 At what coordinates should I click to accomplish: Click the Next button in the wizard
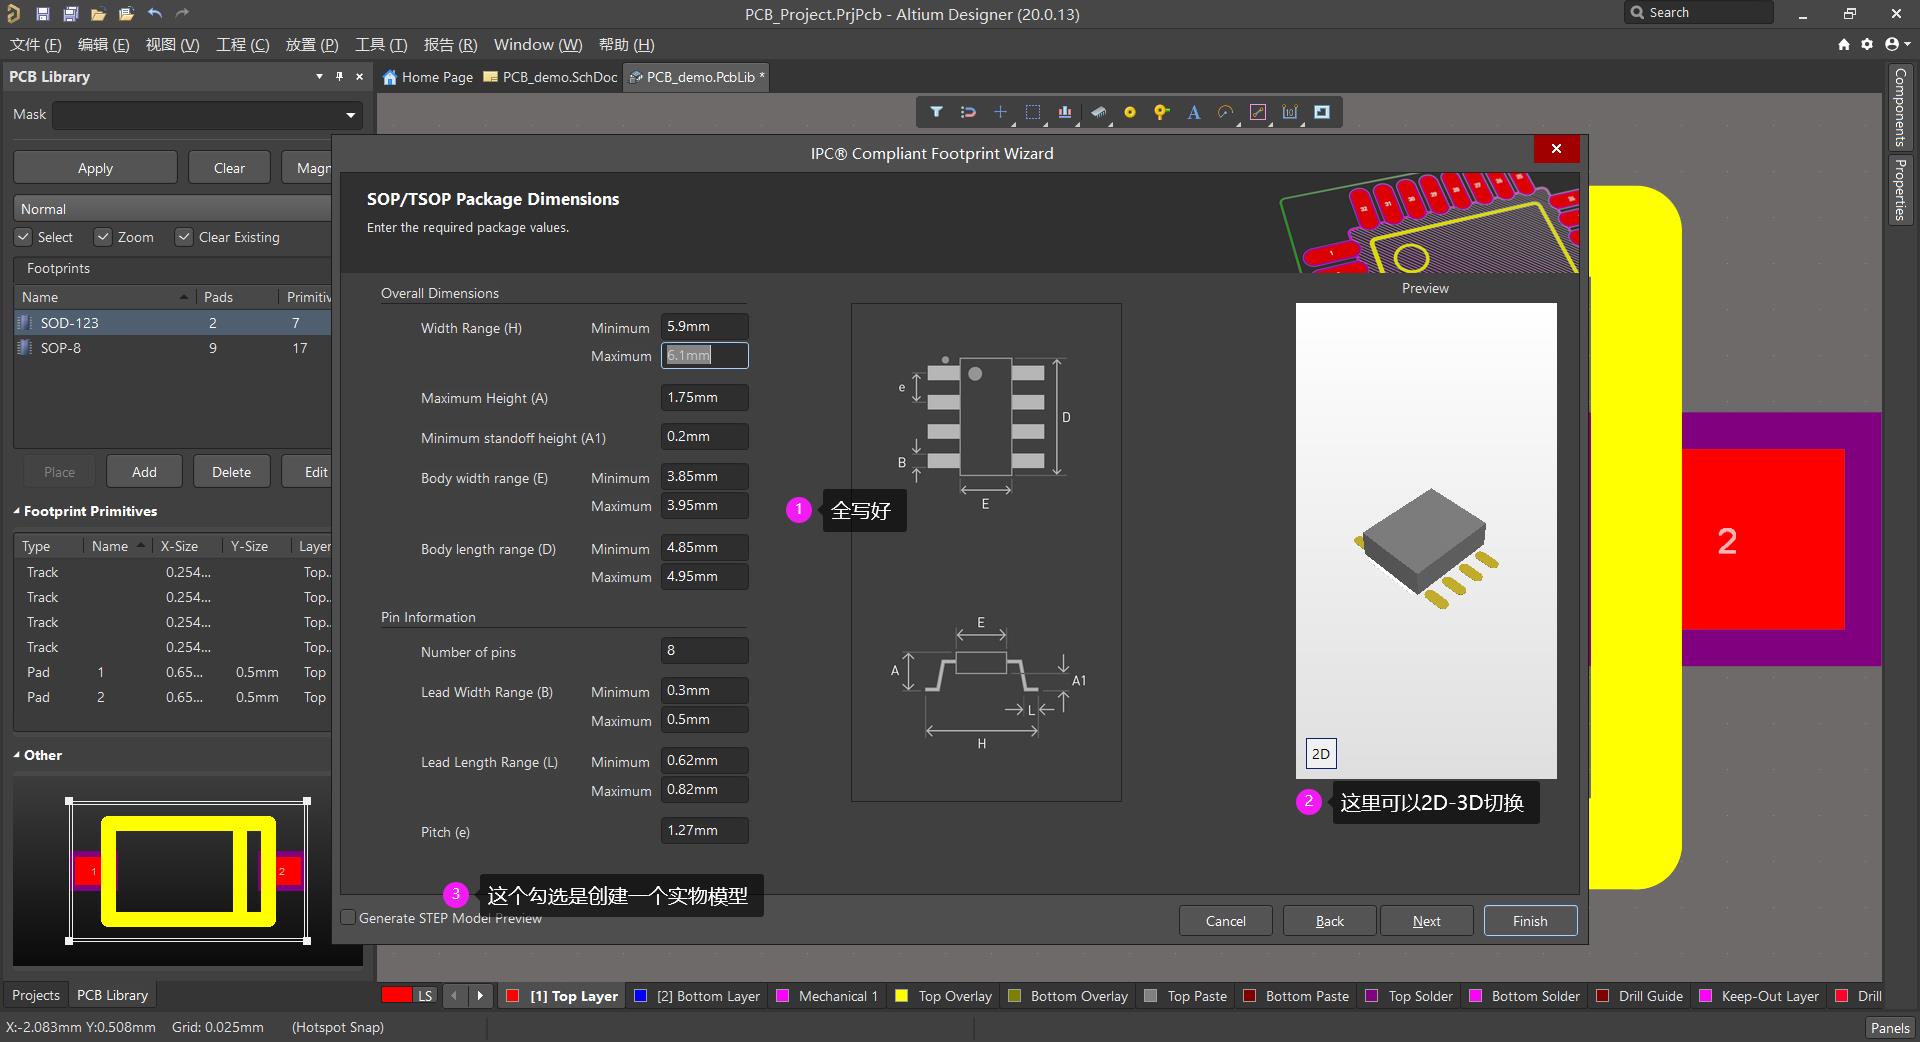[x=1426, y=921]
